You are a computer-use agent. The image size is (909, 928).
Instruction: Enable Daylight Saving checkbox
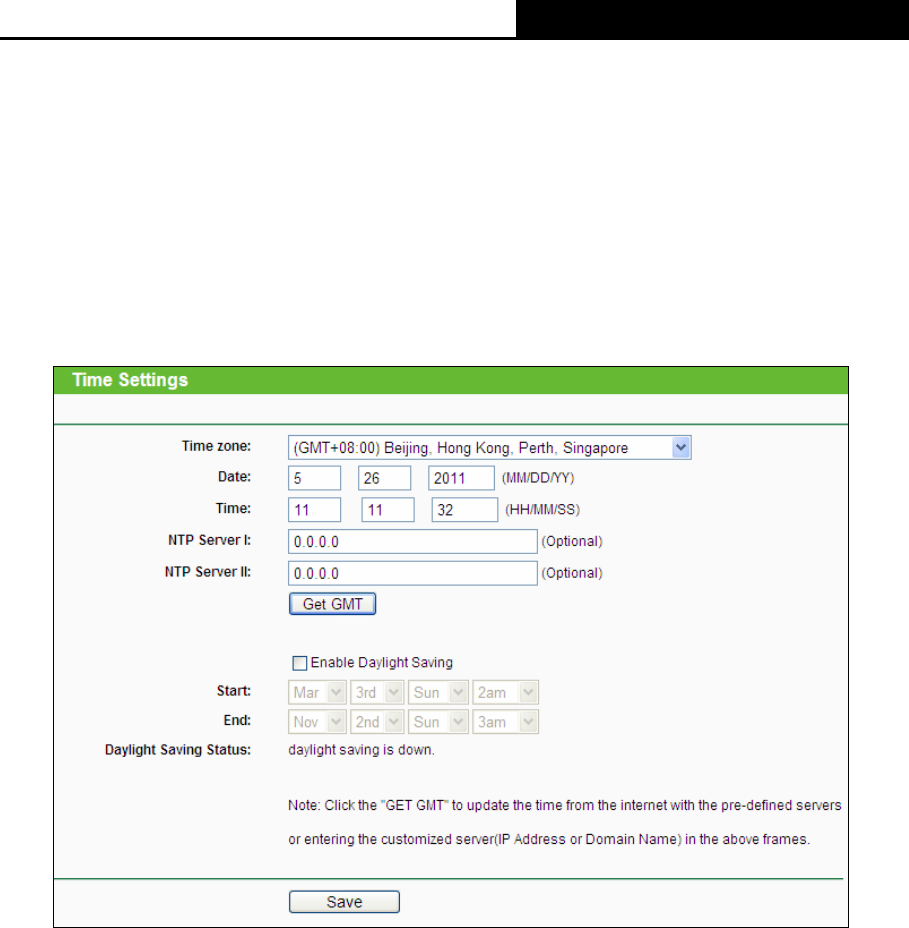(300, 663)
